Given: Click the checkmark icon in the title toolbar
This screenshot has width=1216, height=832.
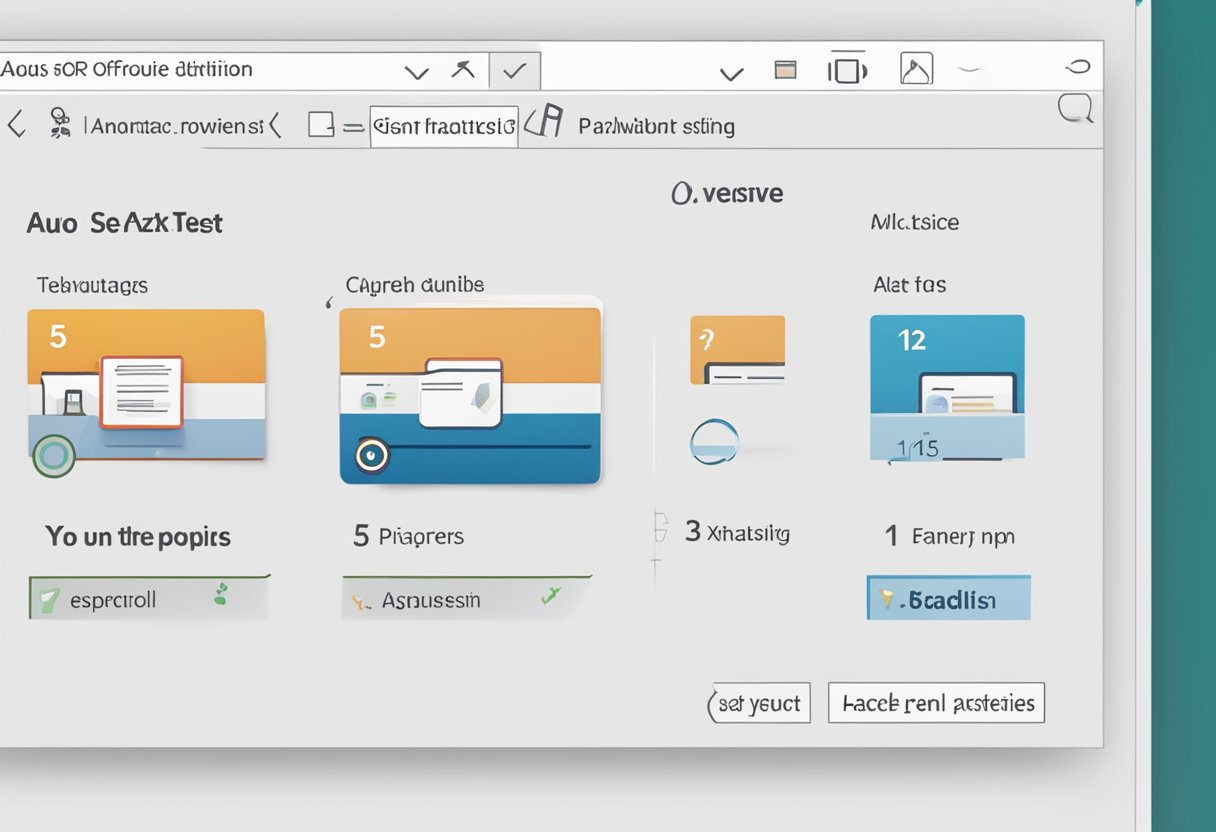Looking at the screenshot, I should (x=514, y=70).
